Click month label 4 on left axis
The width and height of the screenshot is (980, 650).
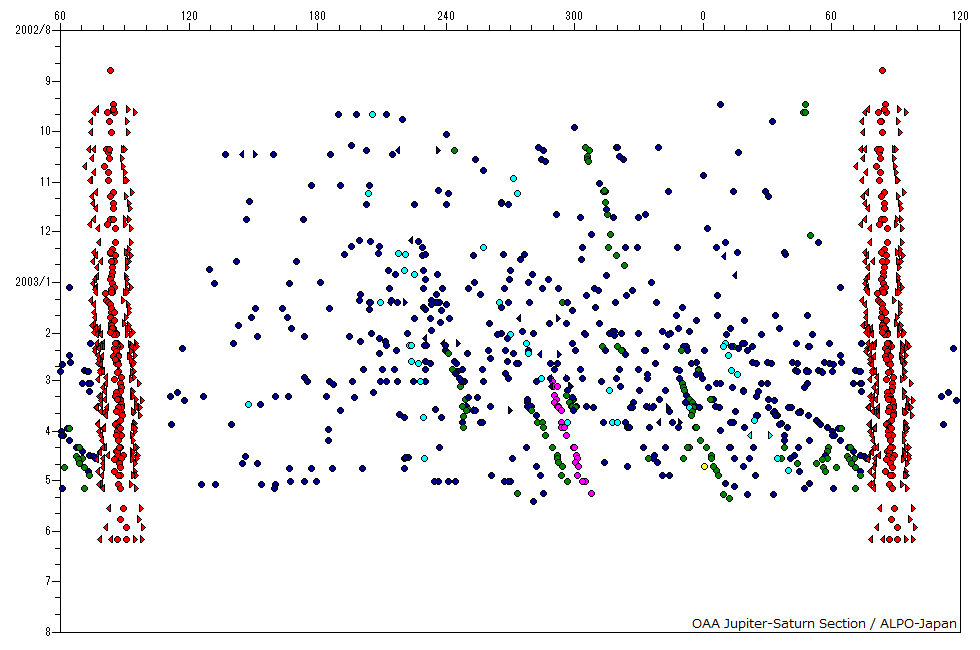(48, 431)
